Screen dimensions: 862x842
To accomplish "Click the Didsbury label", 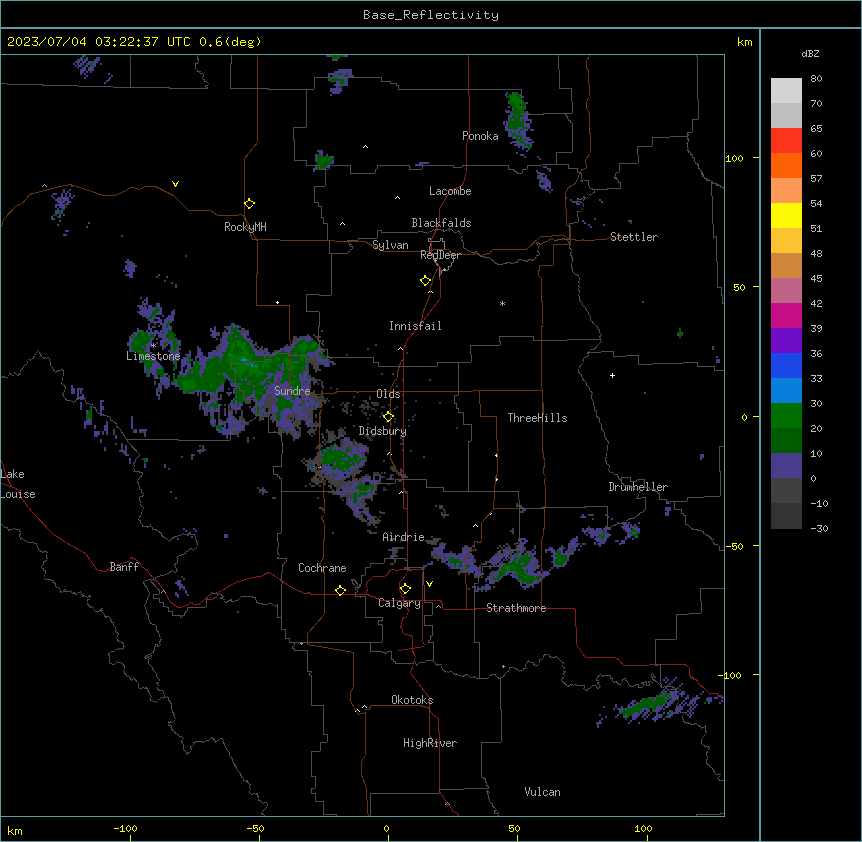I will pyautogui.click(x=383, y=431).
